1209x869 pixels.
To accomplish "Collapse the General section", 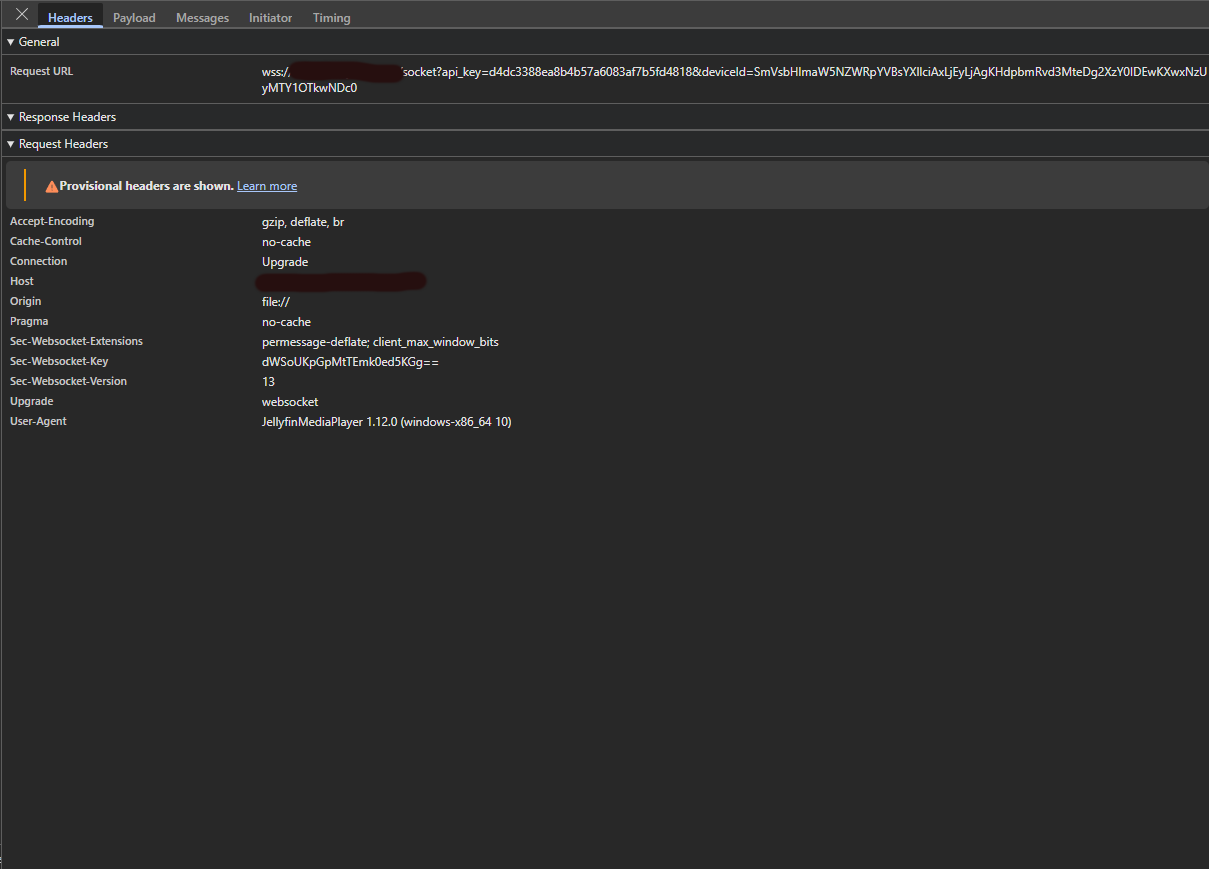I will coord(33,42).
